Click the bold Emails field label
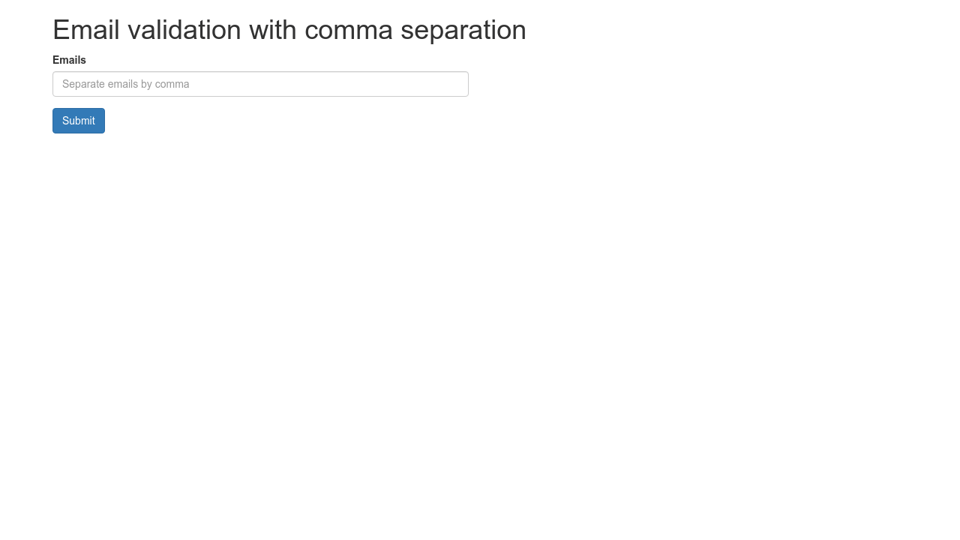Image resolution: width=960 pixels, height=540 pixels. pos(69,60)
